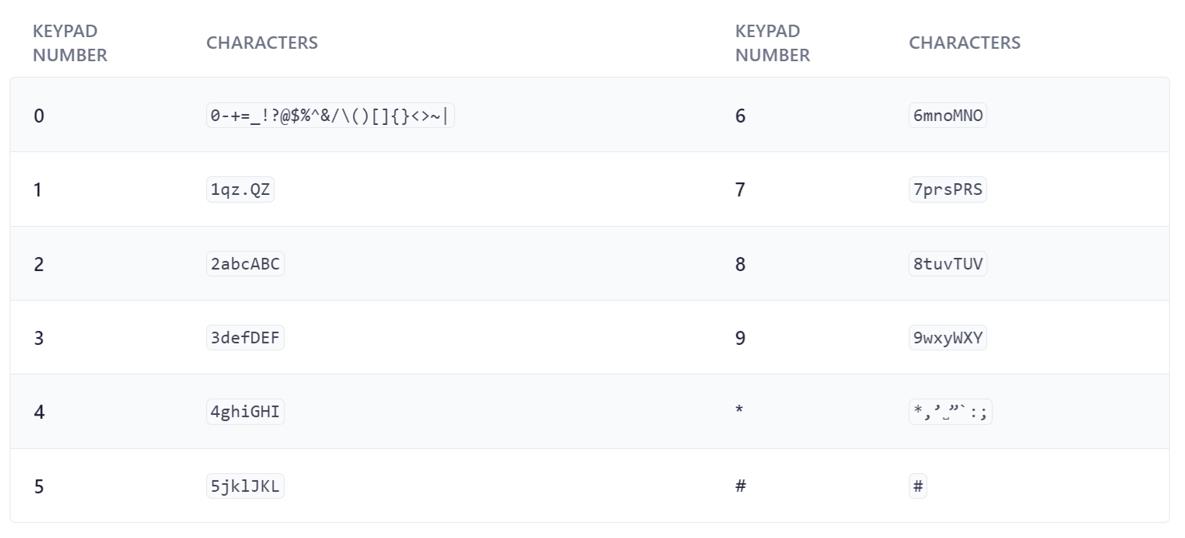Select the symbols code for keypad 0

[x=330, y=115]
